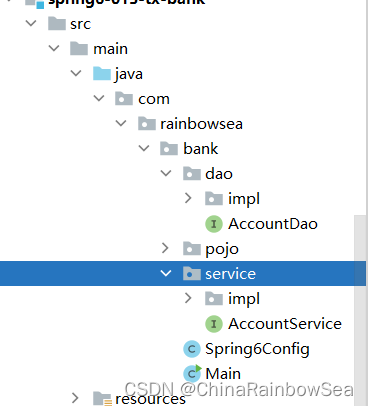Select the main folder node
The width and height of the screenshot is (368, 406).
click(x=110, y=49)
